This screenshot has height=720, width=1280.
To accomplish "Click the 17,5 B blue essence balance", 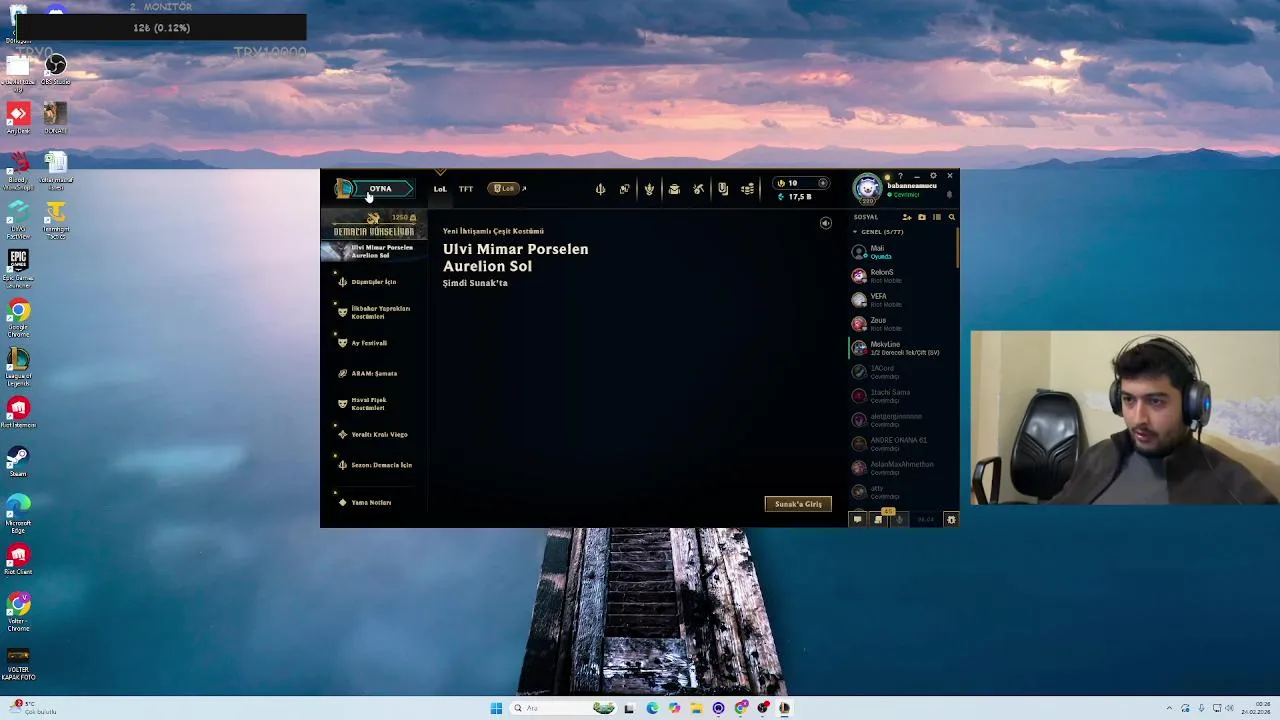I will 796,197.
